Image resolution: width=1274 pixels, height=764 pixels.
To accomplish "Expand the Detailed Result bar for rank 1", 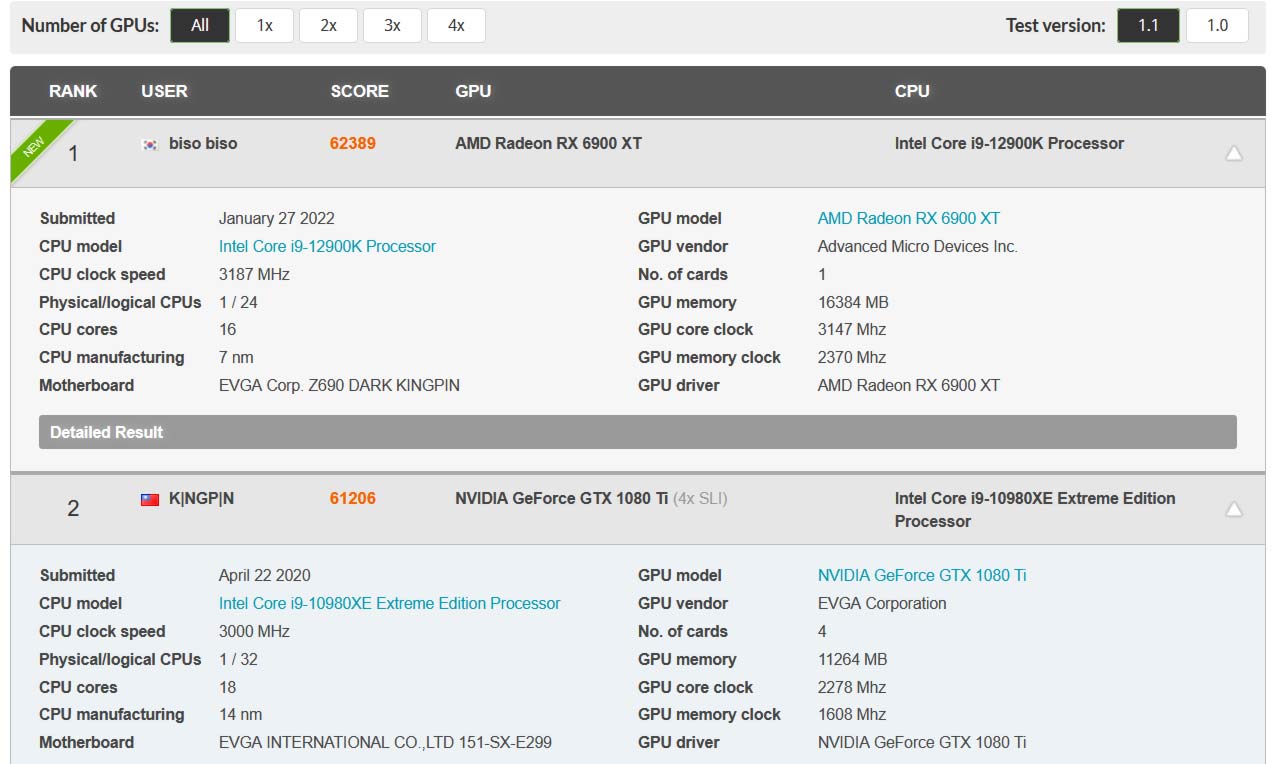I will point(637,432).
